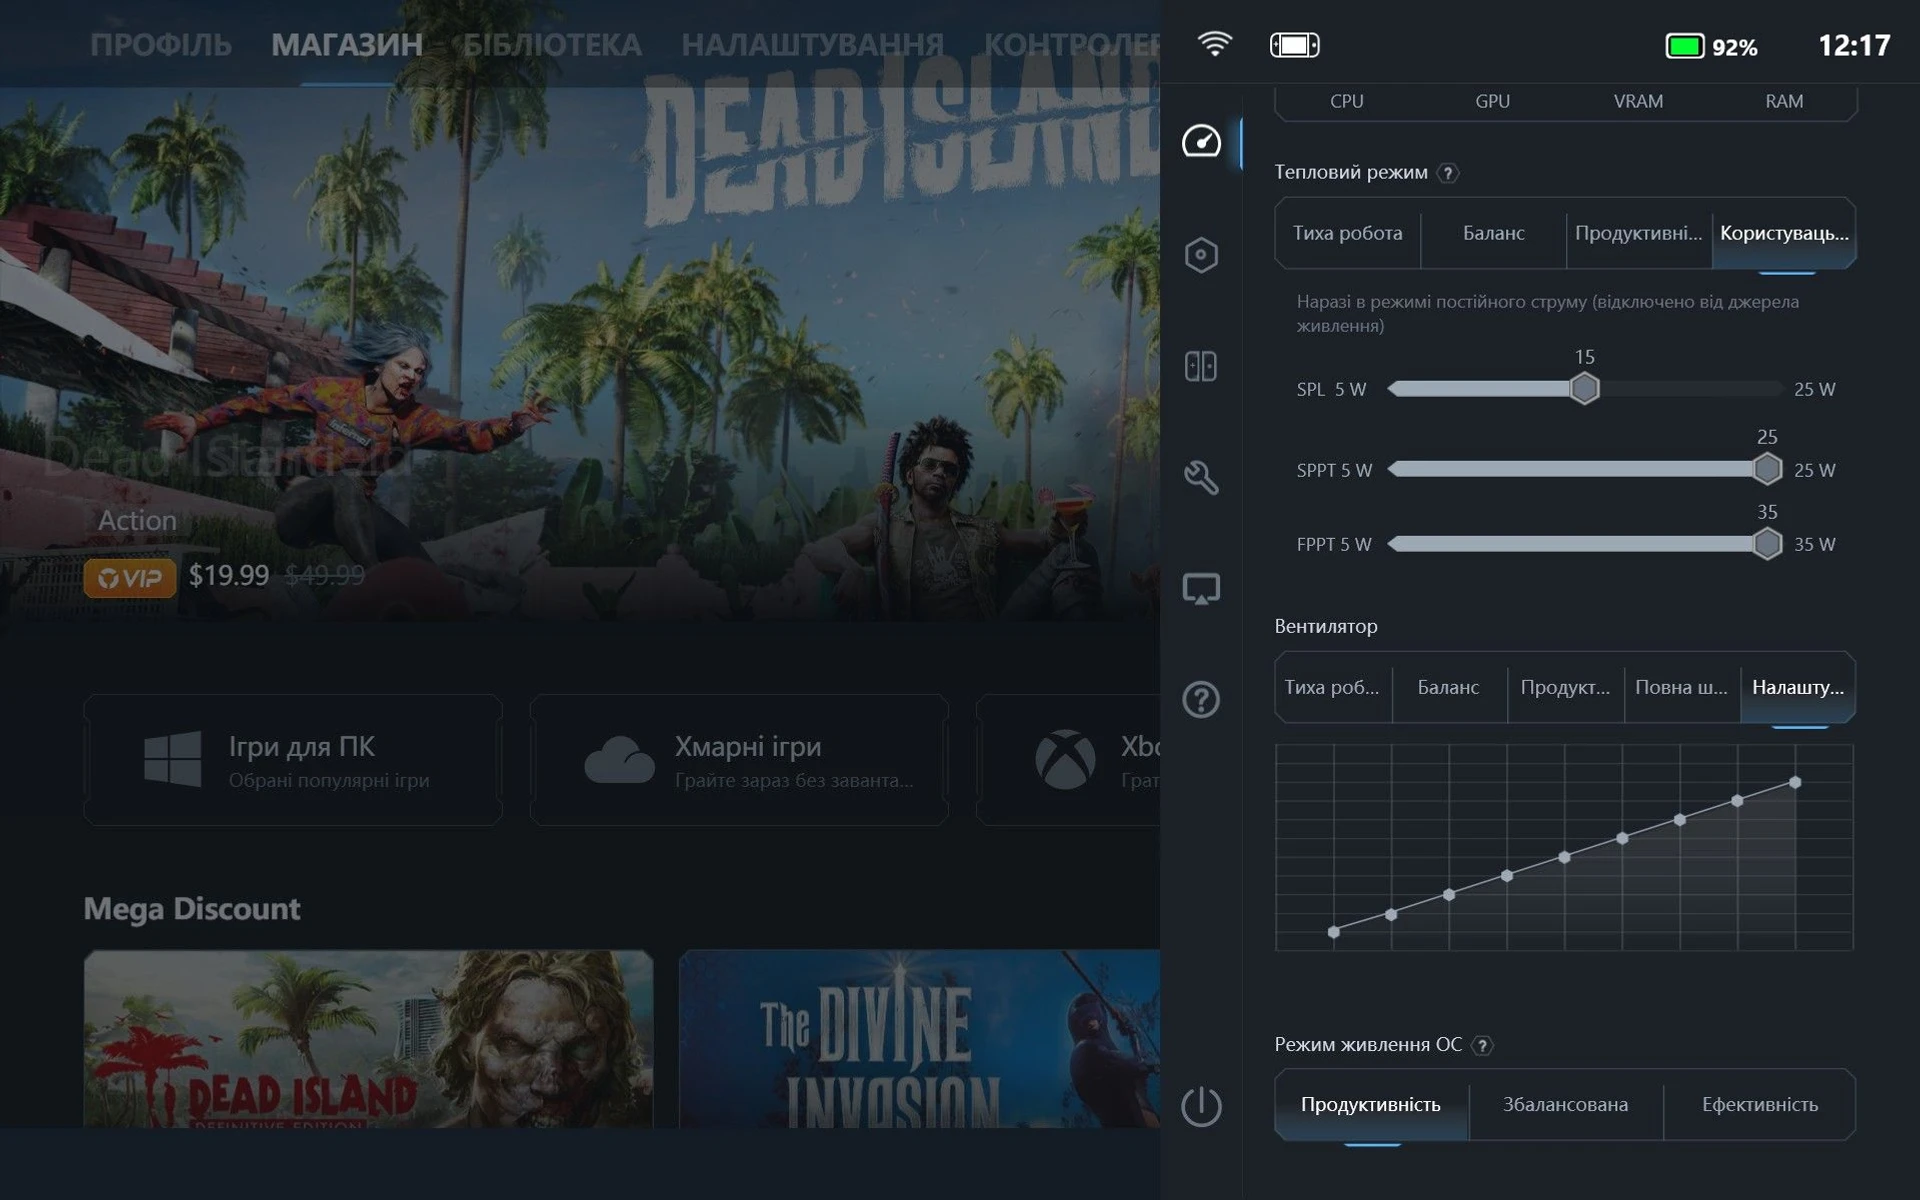Select Продуктивність OS power mode
Screen dimensions: 1920x1200
pyautogui.click(x=1371, y=1104)
